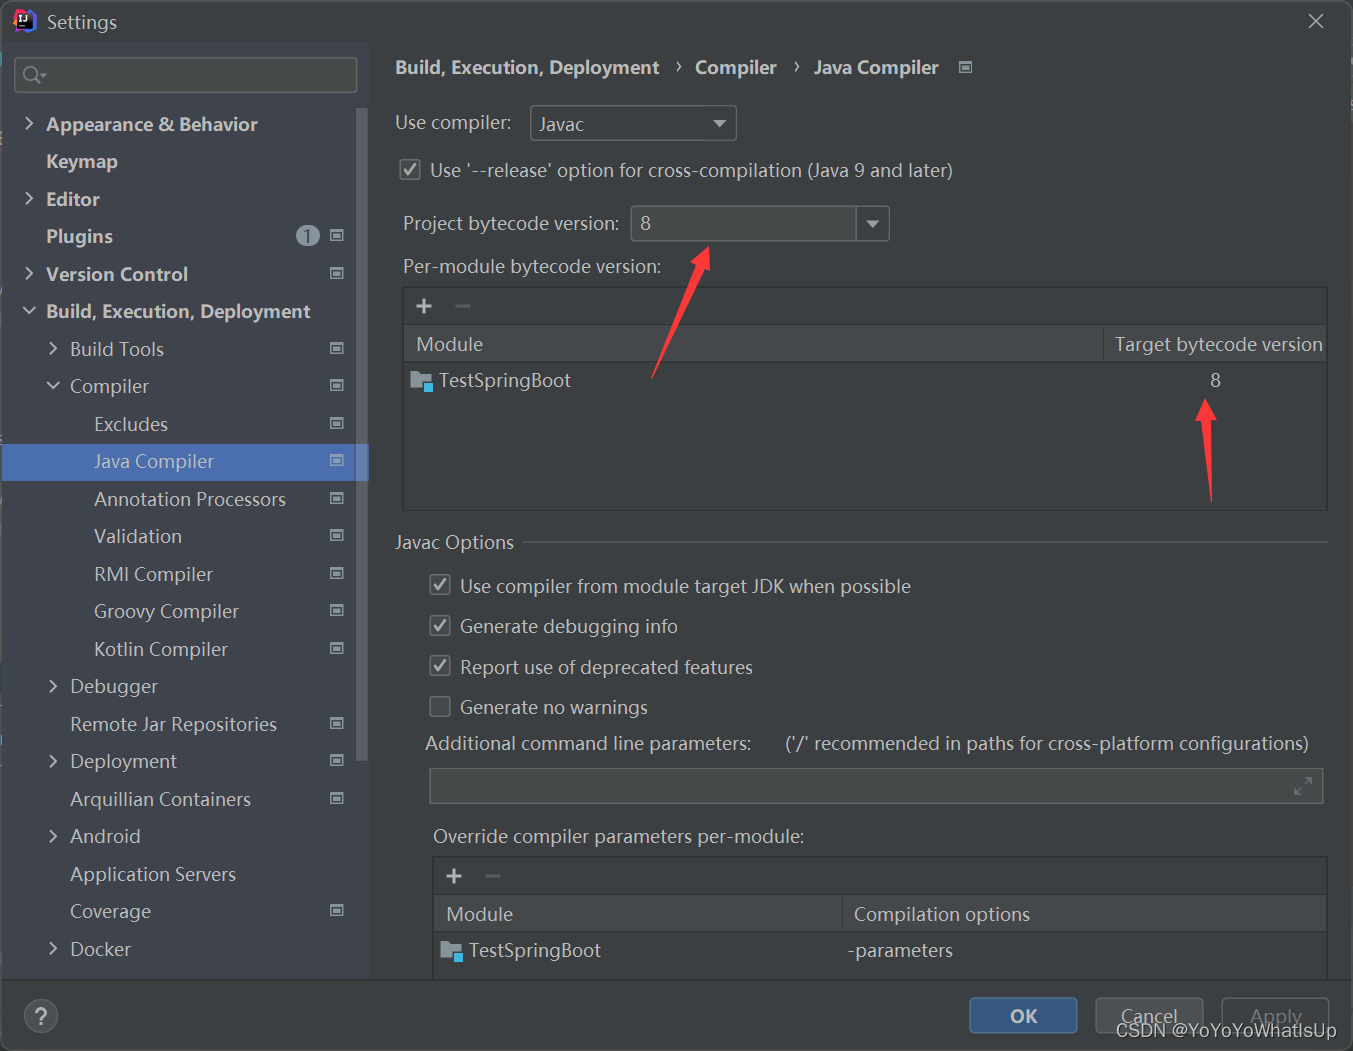Expand the Docker tree node
Screen dimensions: 1353x1051
click(x=53, y=948)
